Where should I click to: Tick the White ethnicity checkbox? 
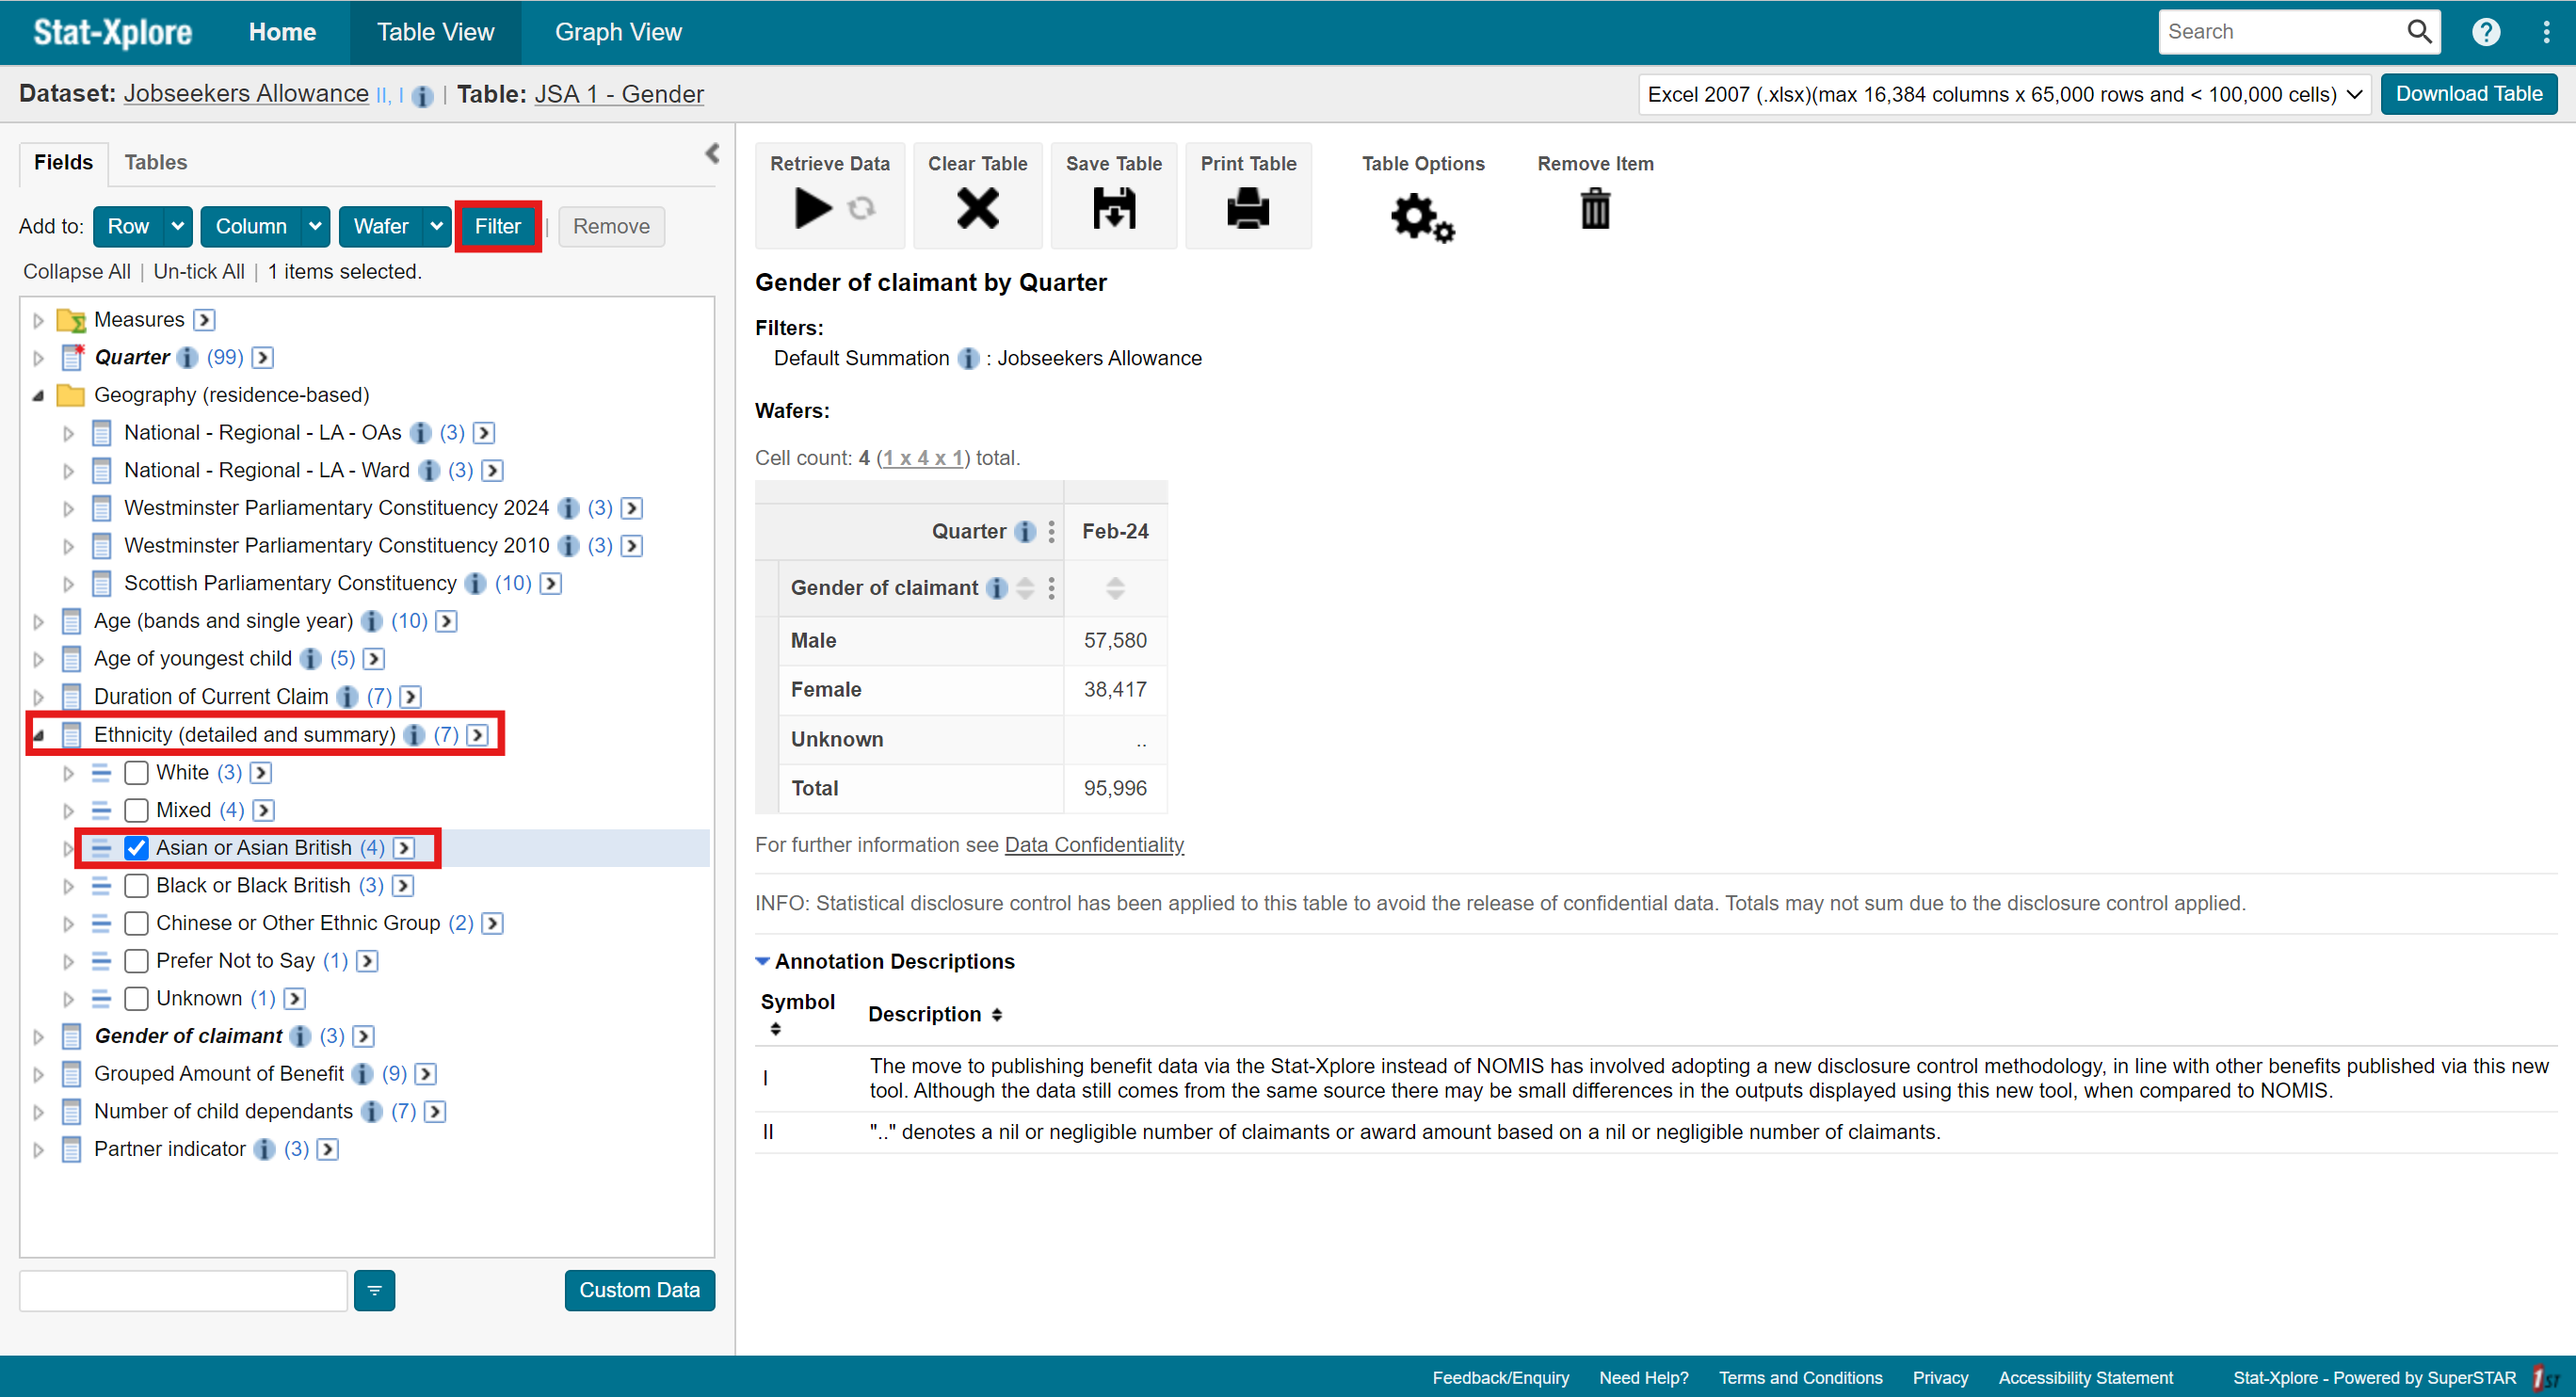tap(136, 773)
